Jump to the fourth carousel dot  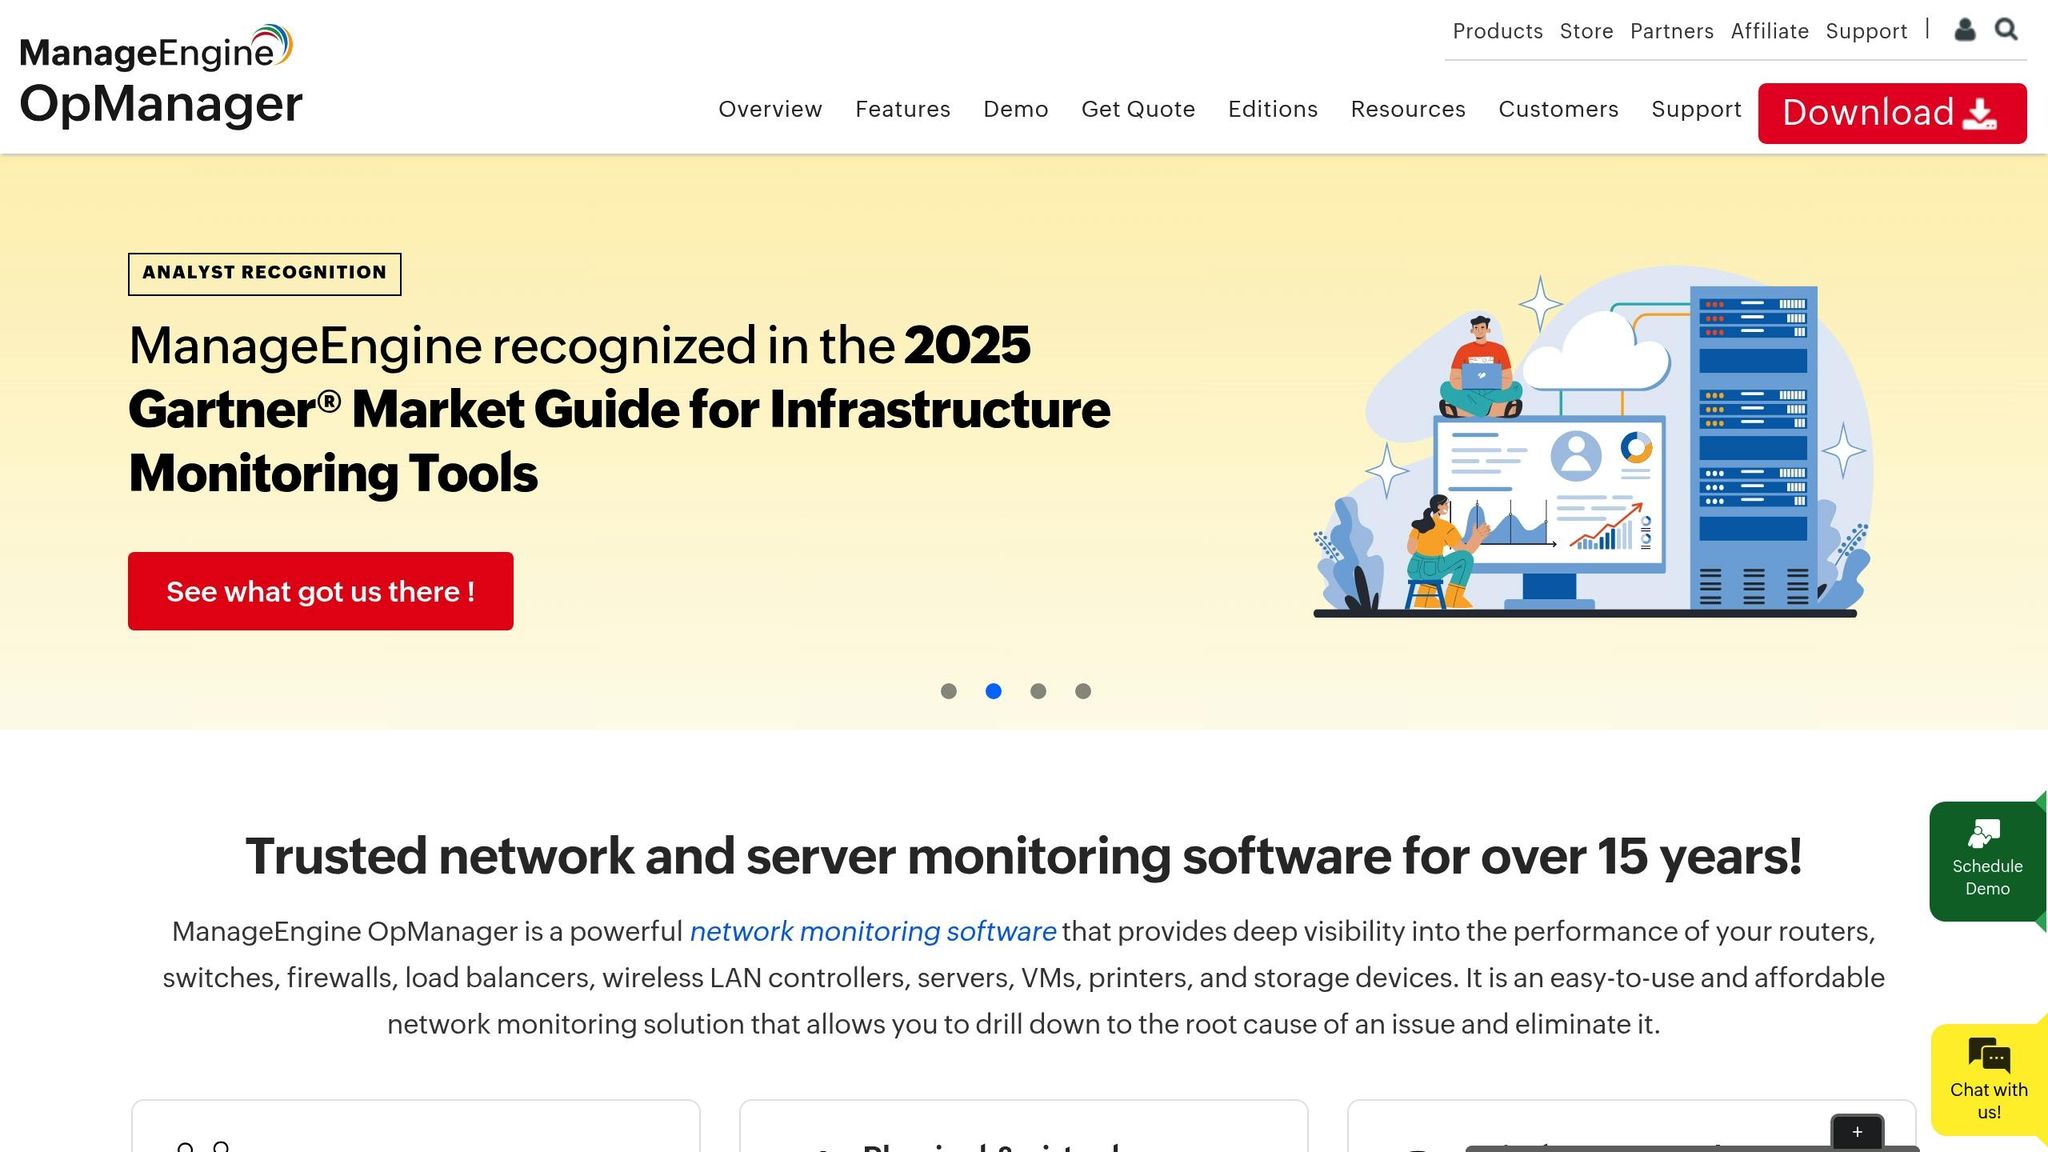click(x=1083, y=691)
